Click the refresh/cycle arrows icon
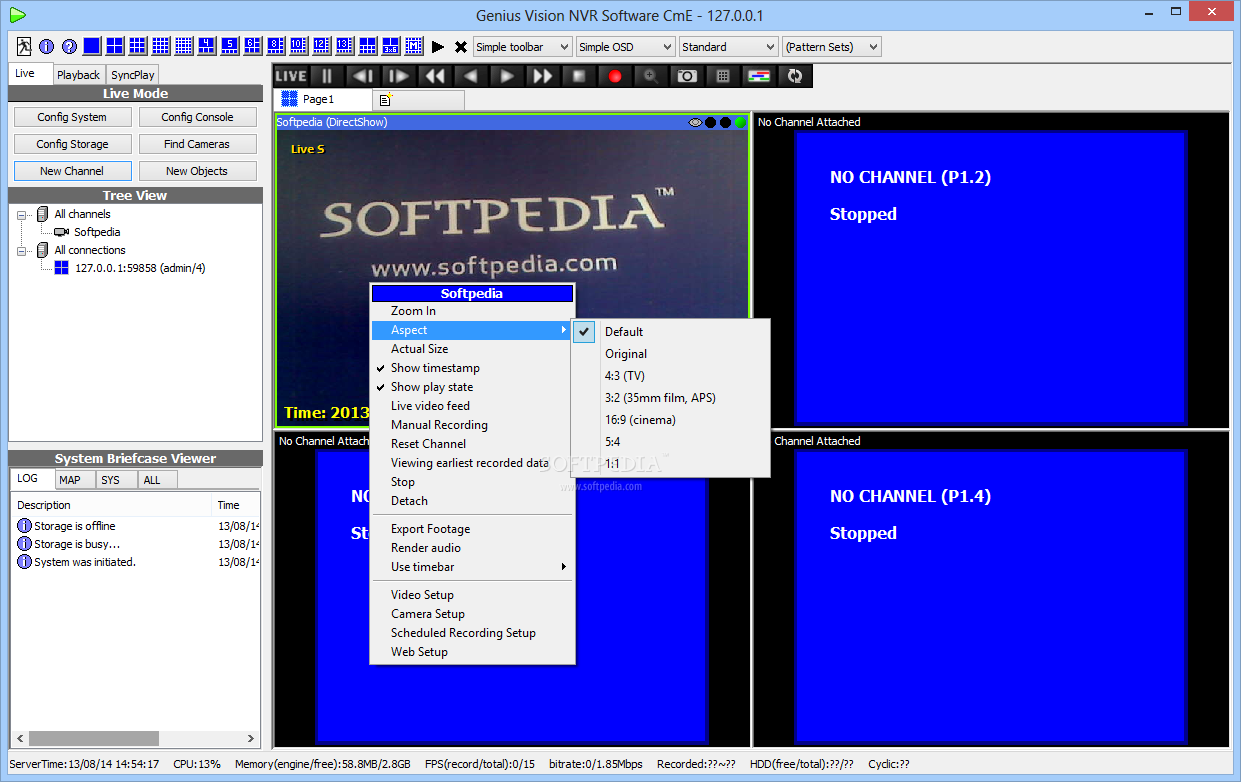Viewport: 1241px width, 782px height. pos(795,75)
